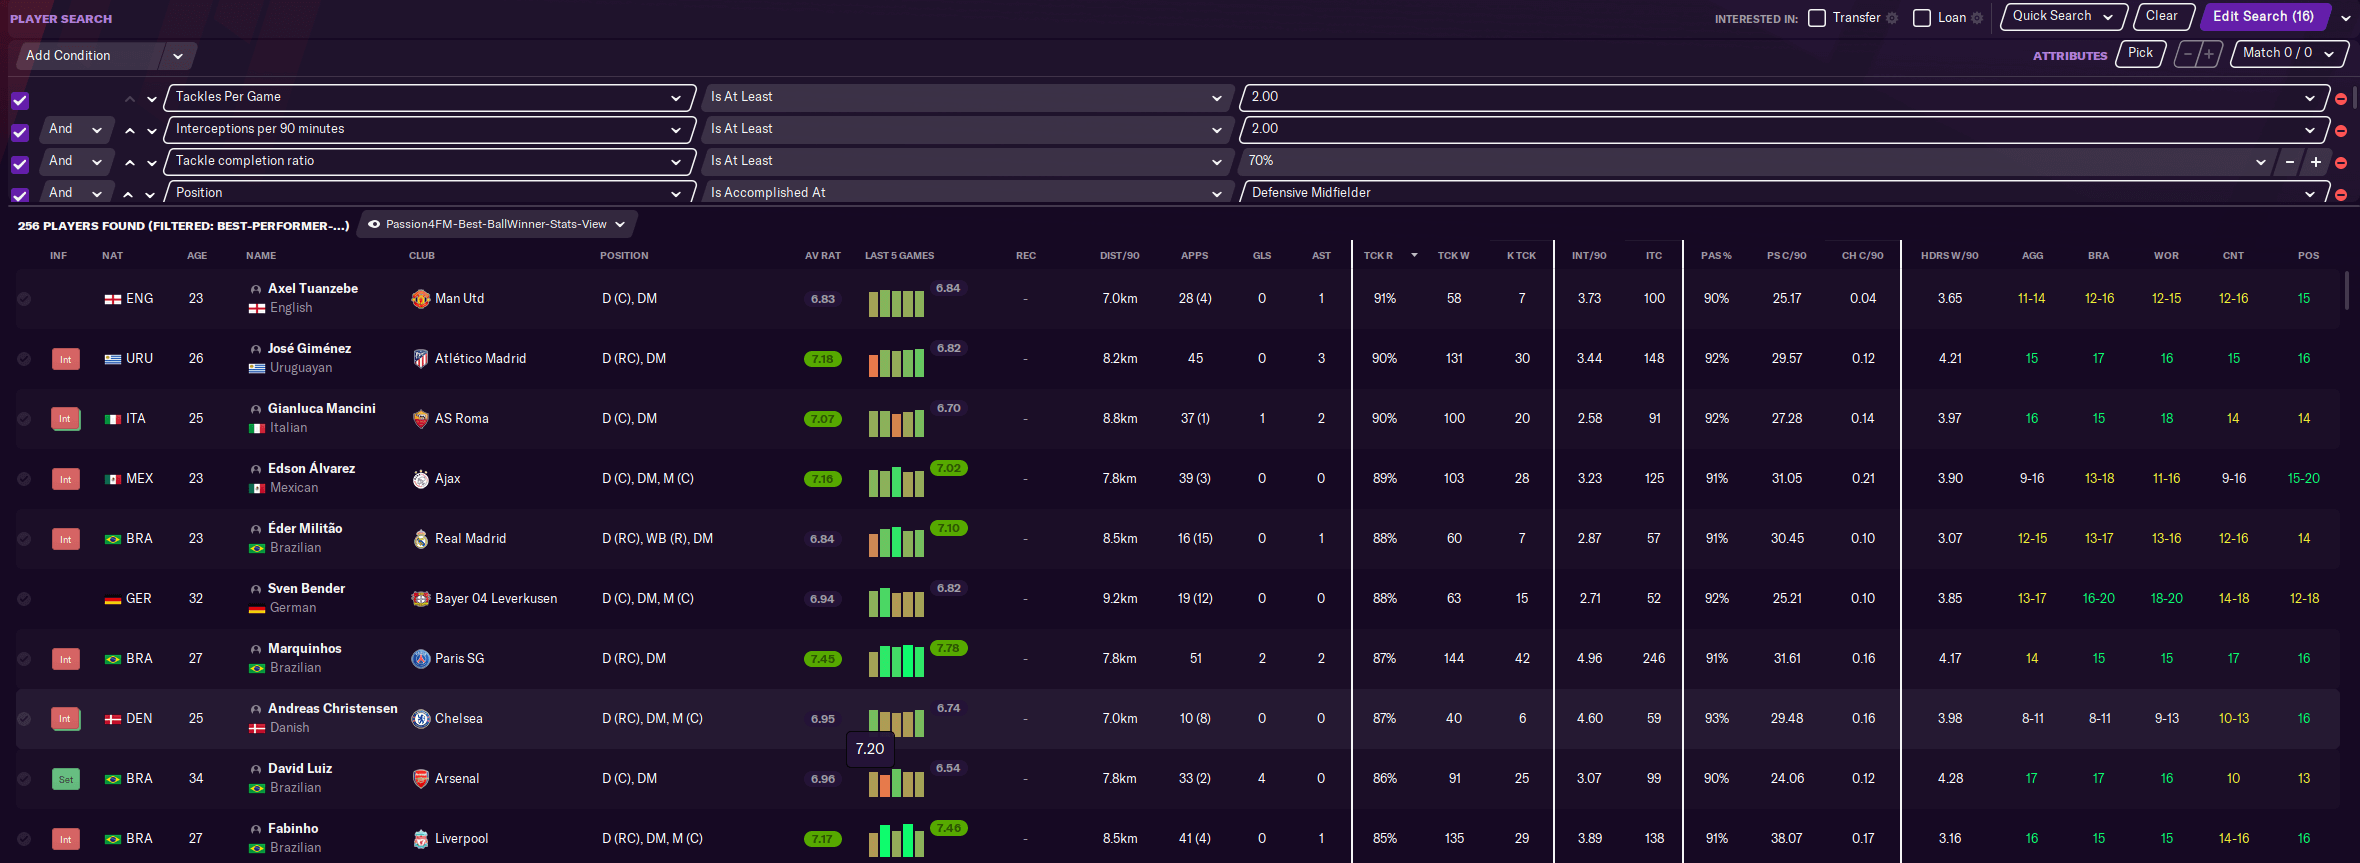
Task: Open Atlético Madrid club crest
Action: click(421, 358)
